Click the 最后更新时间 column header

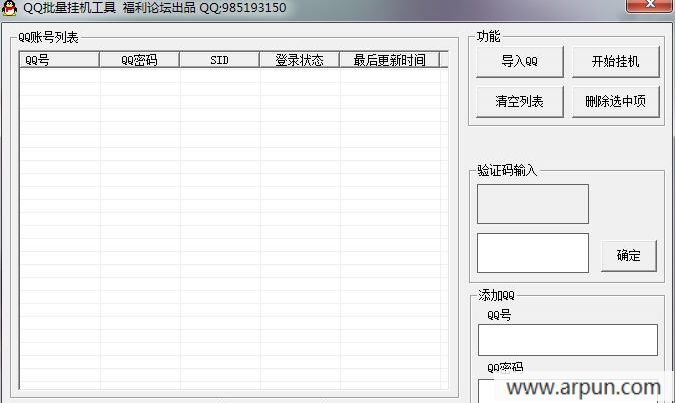[389, 60]
